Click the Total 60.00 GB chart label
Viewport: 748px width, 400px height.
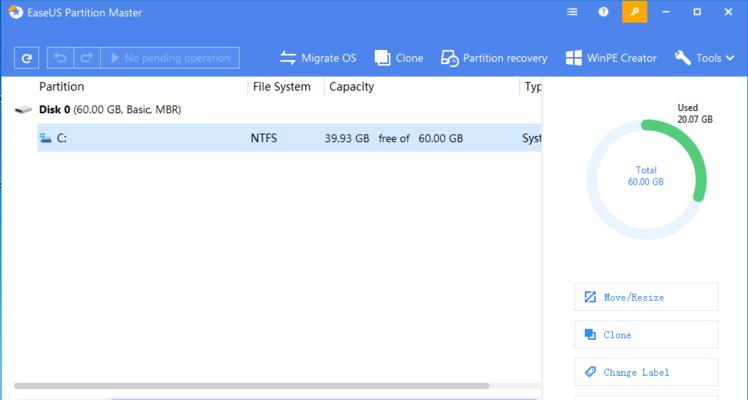(646, 176)
